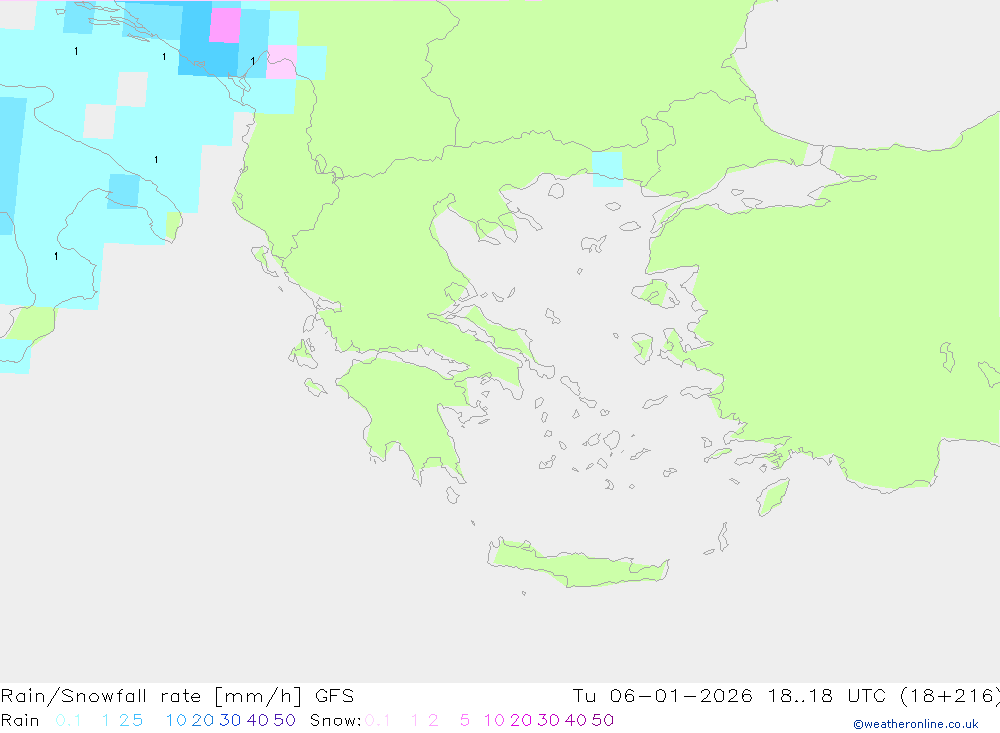
Task: Select the forecast offset "(18+216)"
Action: pyautogui.click(x=950, y=696)
